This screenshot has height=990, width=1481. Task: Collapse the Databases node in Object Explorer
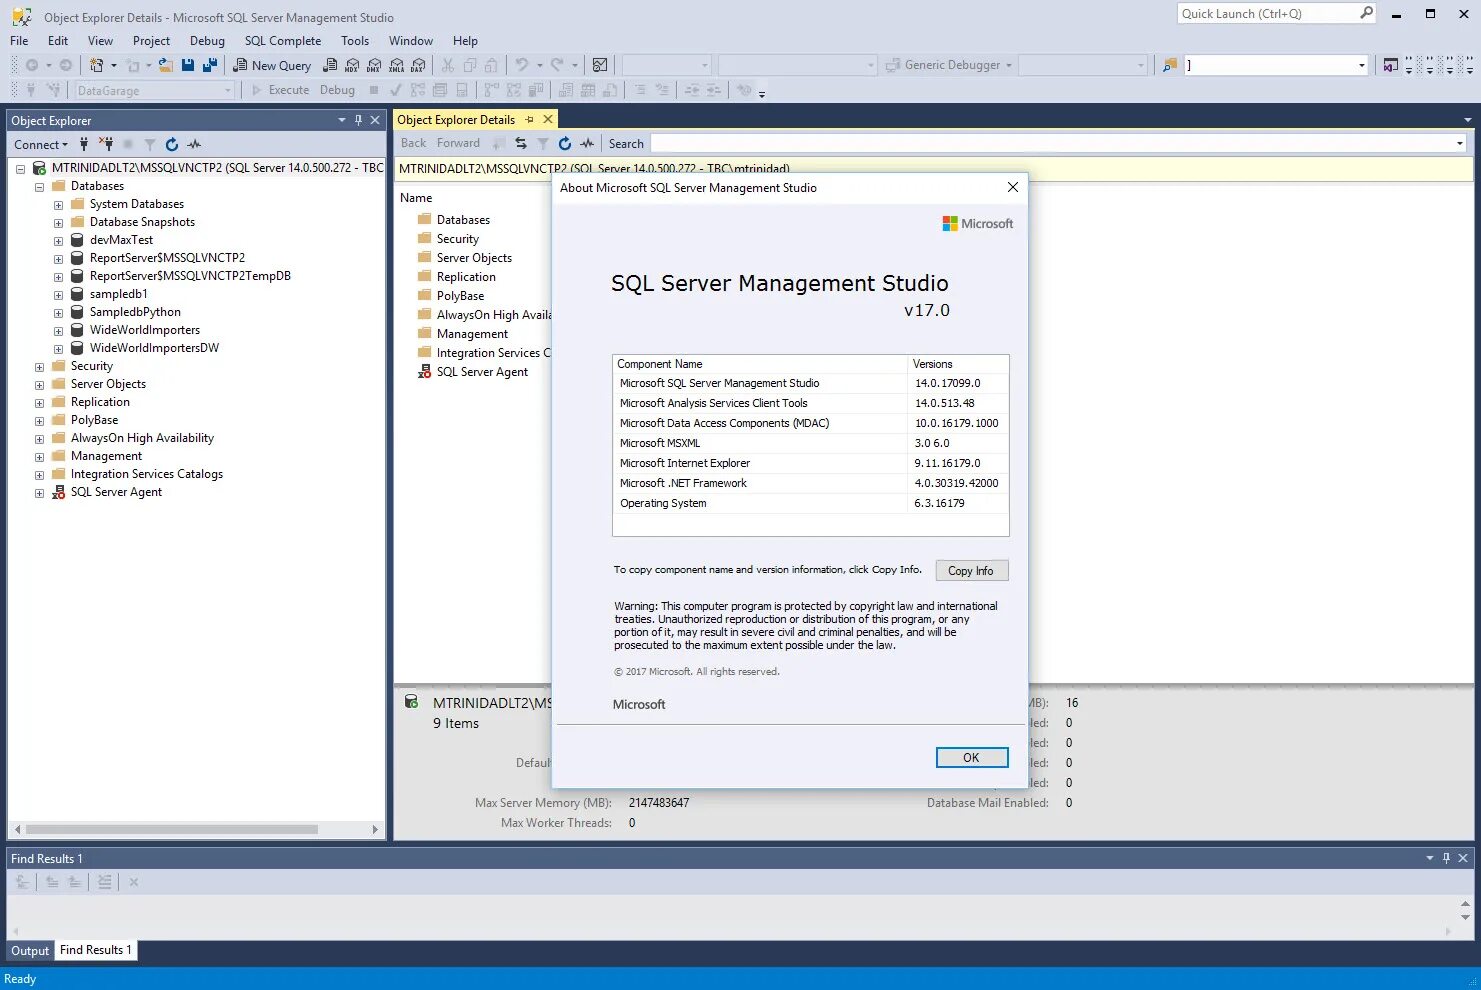39,187
